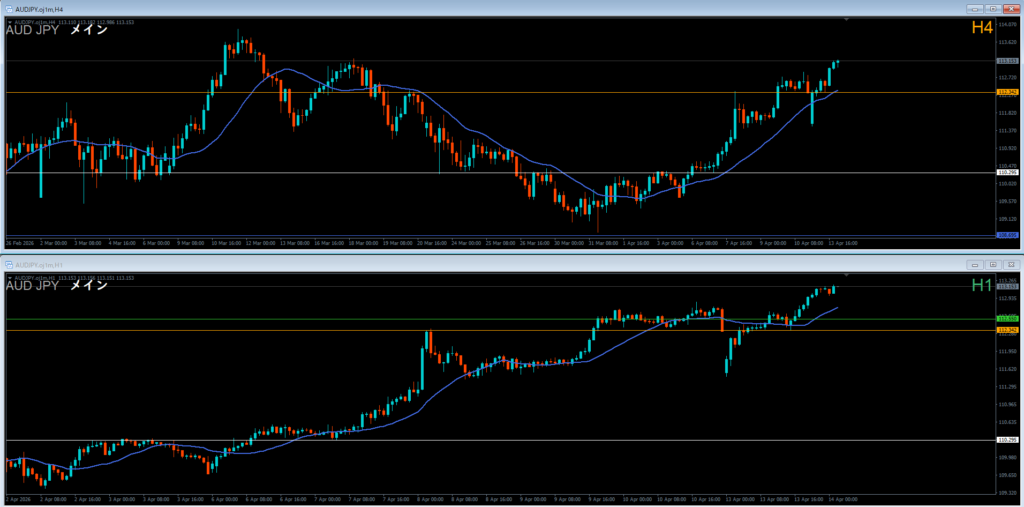Restore the H4 chart window size

pyautogui.click(x=994, y=8)
